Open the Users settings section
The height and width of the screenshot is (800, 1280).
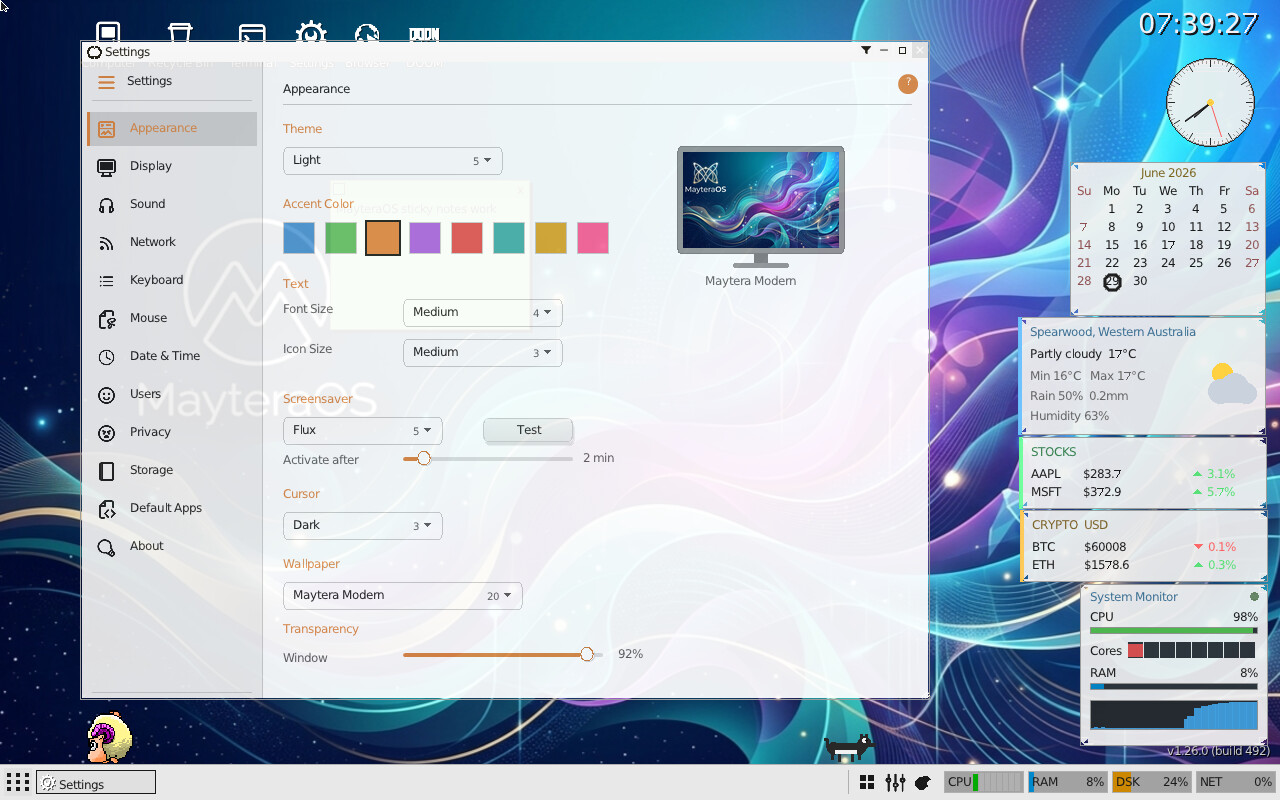171,394
